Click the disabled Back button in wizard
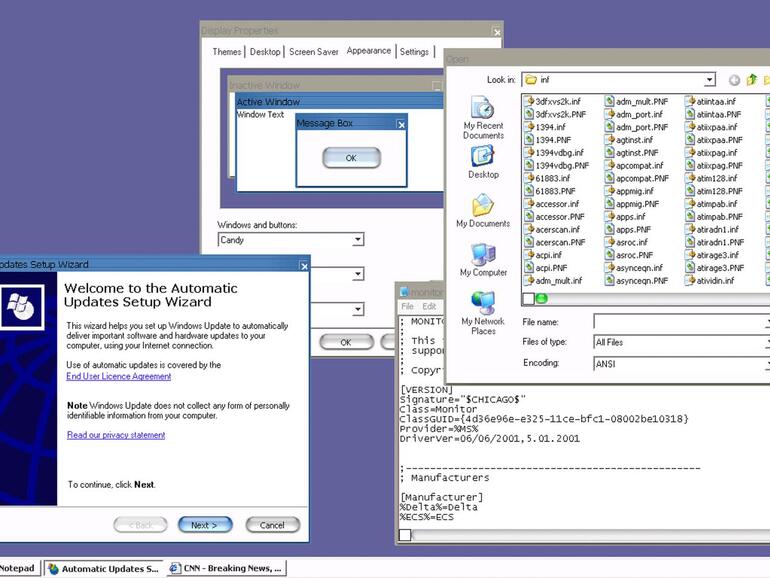 pos(140,525)
